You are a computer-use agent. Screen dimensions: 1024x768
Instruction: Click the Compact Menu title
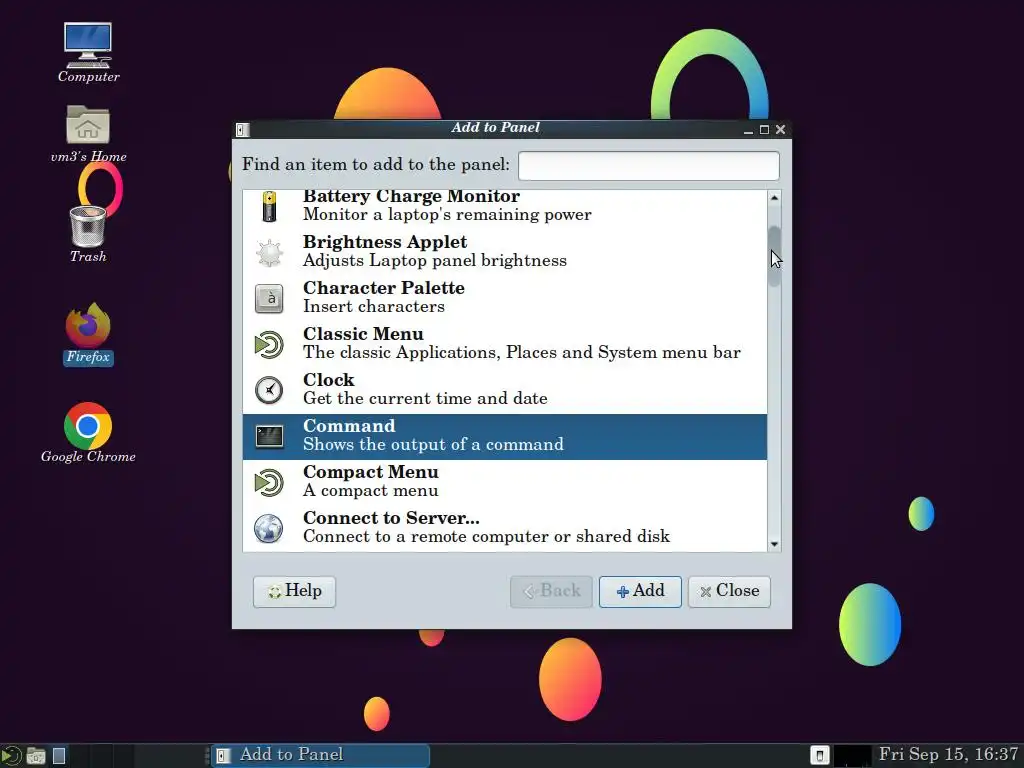370,472
